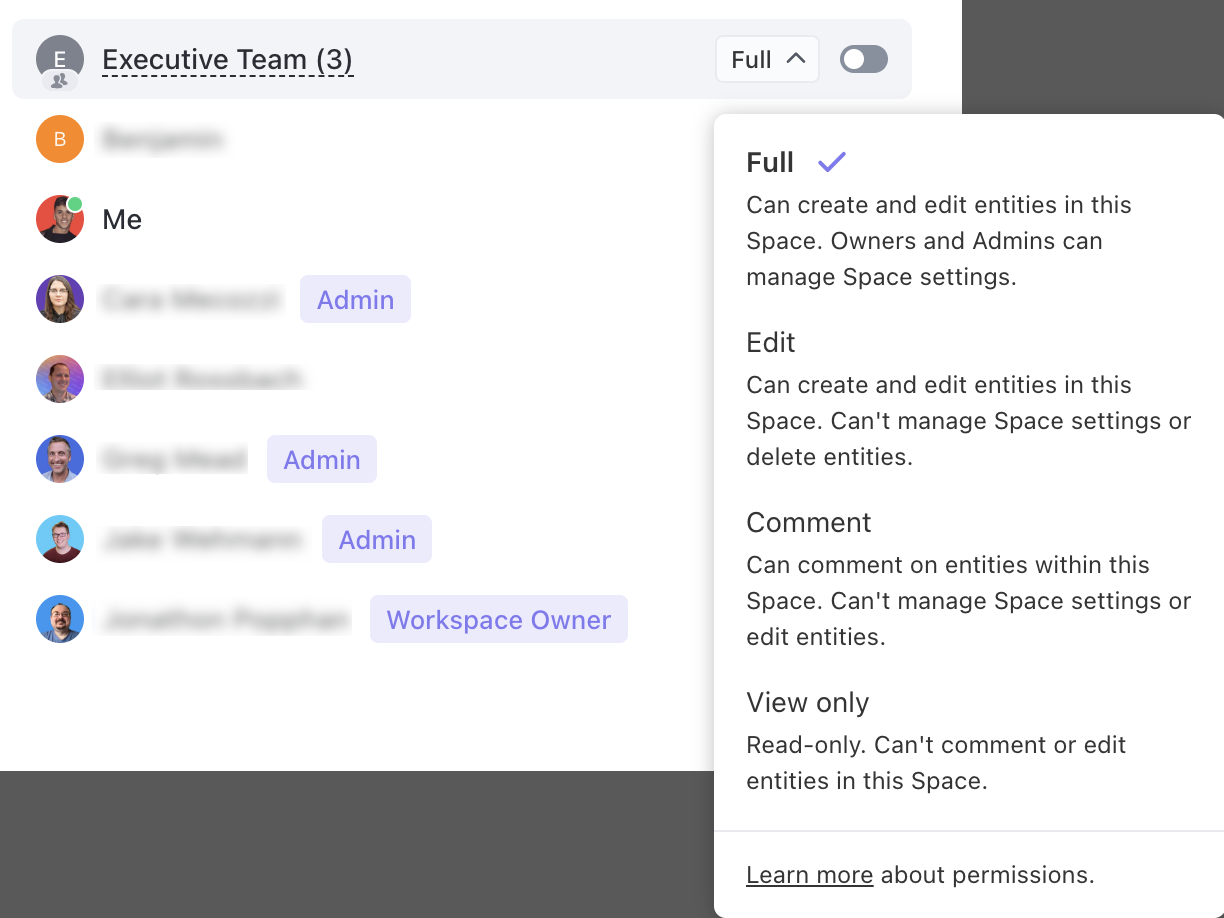Click the Admin badge beside Greg Mead
The width and height of the screenshot is (1224, 918).
click(x=321, y=459)
